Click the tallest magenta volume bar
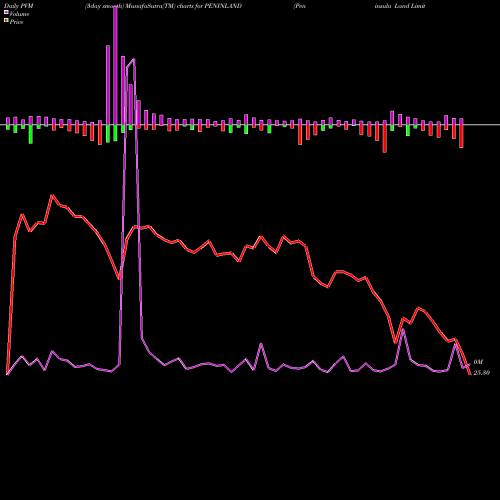Screen dimensions: 500x500 point(115,66)
